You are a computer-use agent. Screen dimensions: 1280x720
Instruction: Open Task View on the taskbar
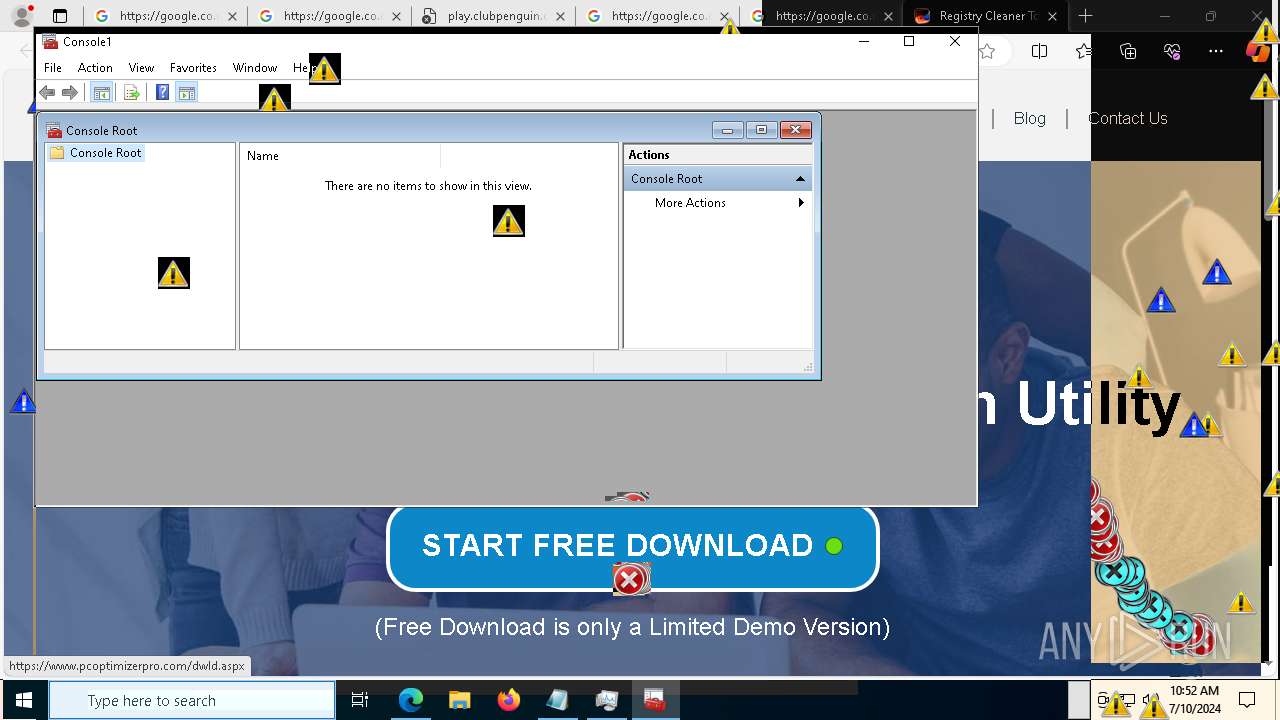coord(360,700)
